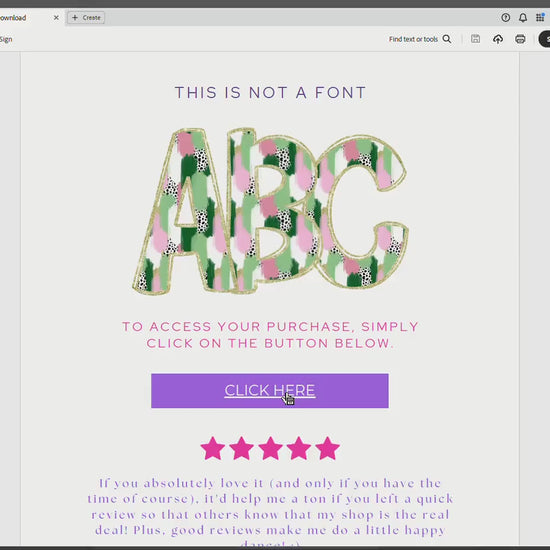Open the notifications bell
Screen dimensions: 550x550
pyautogui.click(x=523, y=18)
